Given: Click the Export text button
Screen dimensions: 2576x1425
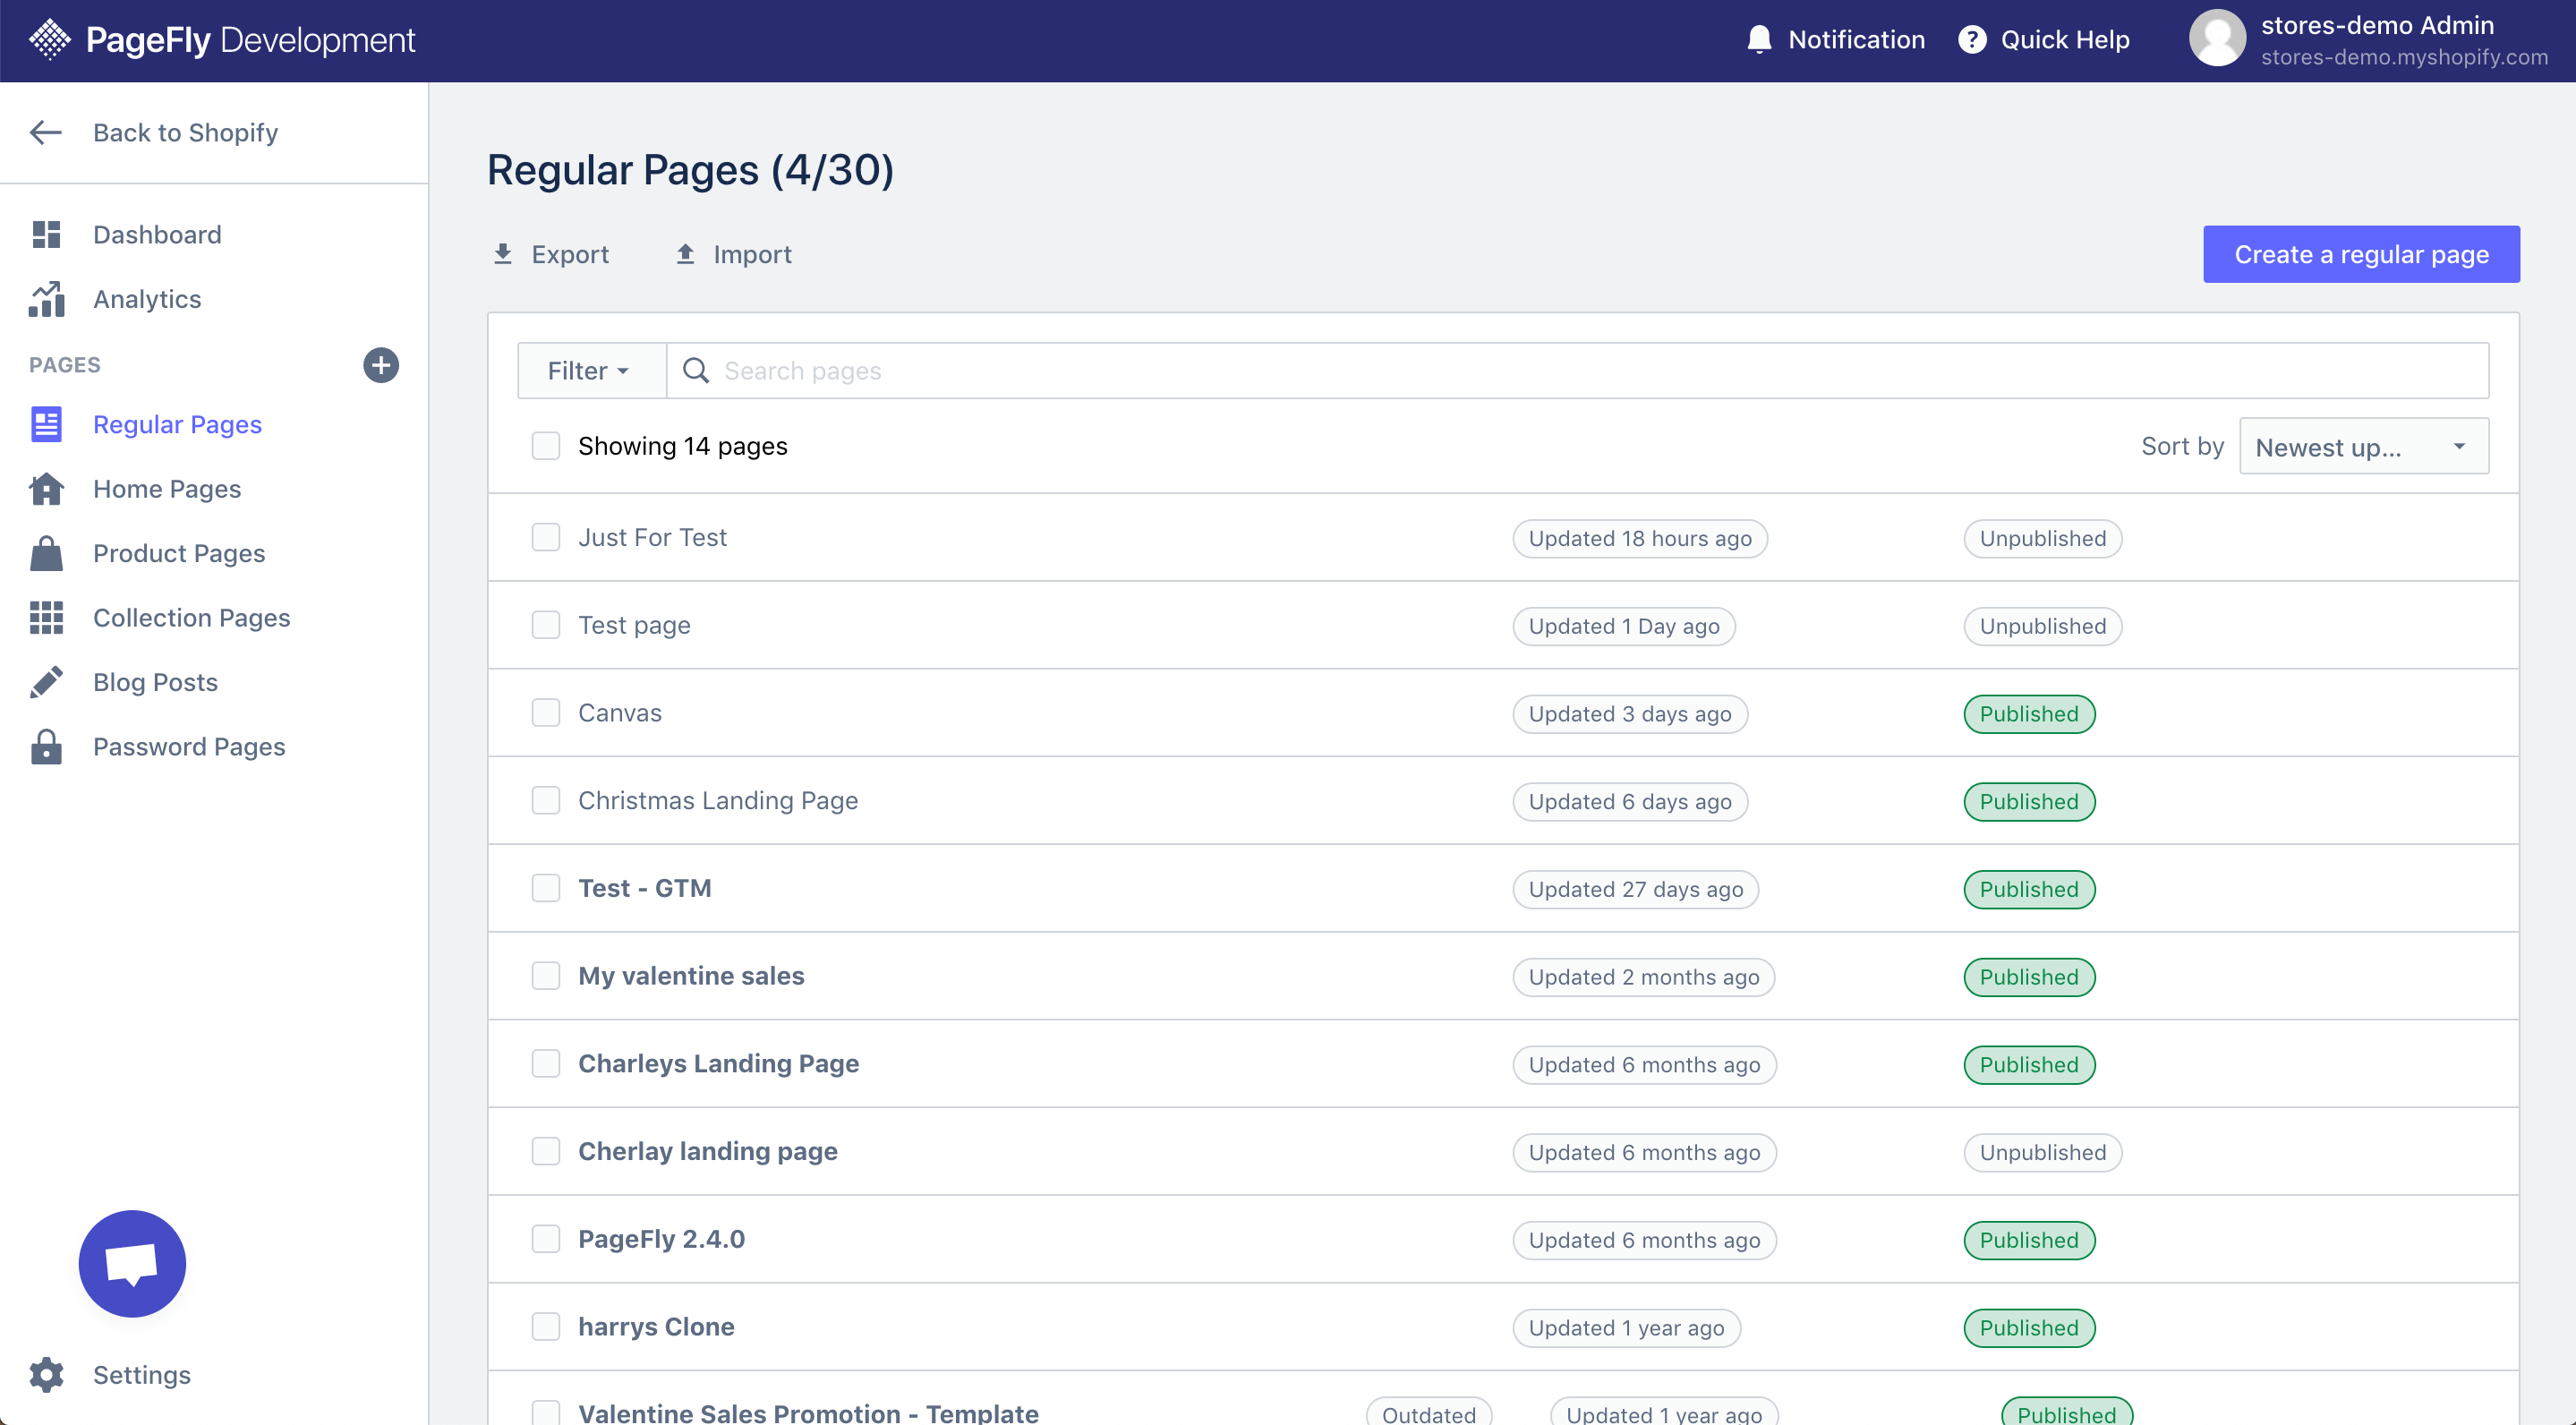Looking at the screenshot, I should (x=570, y=254).
